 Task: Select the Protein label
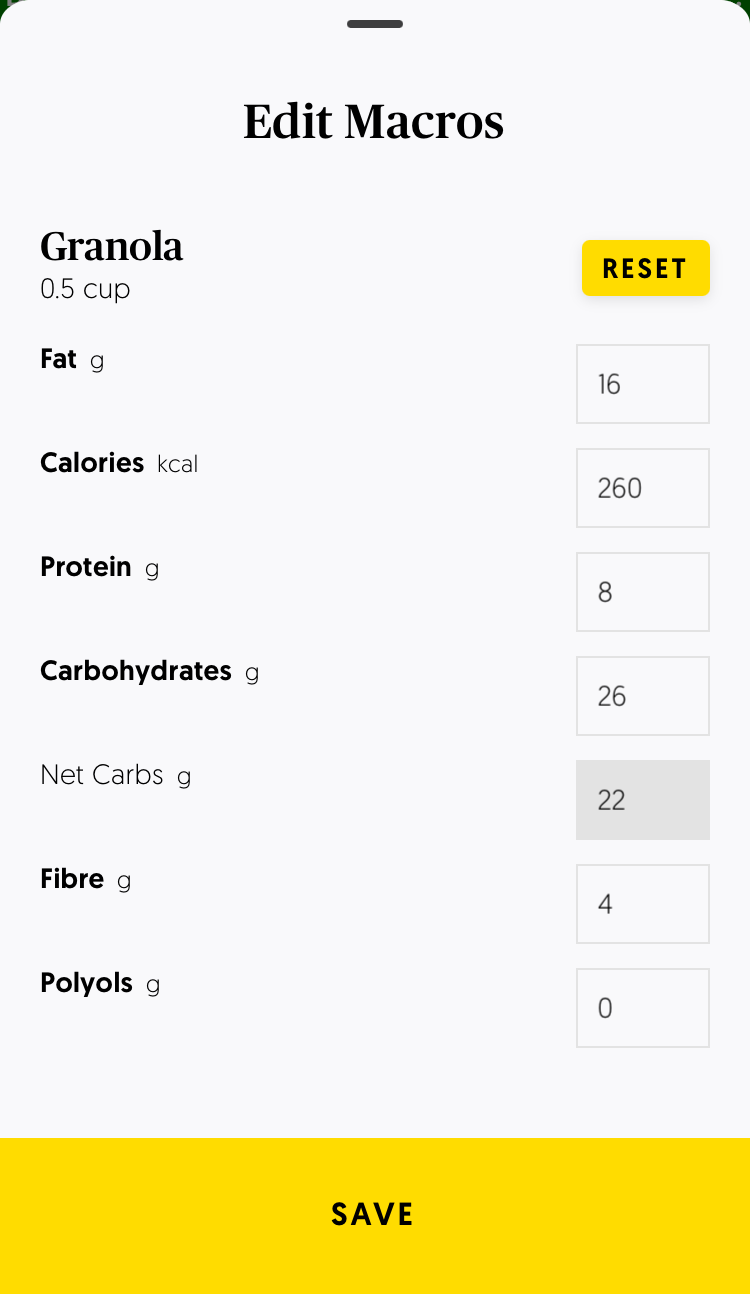[x=86, y=567]
